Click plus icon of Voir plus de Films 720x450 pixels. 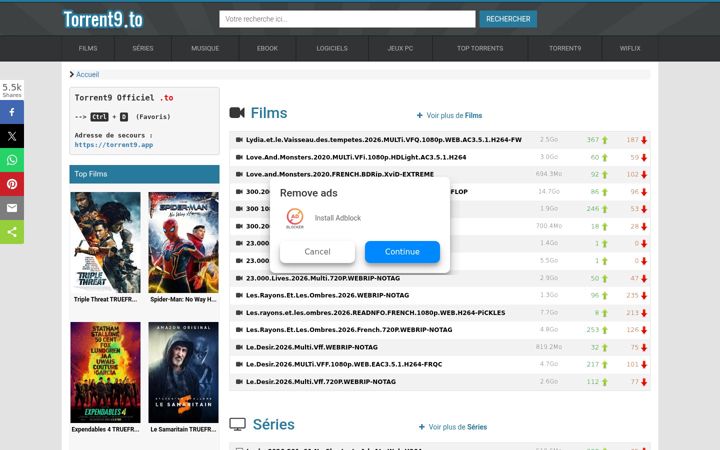point(419,115)
